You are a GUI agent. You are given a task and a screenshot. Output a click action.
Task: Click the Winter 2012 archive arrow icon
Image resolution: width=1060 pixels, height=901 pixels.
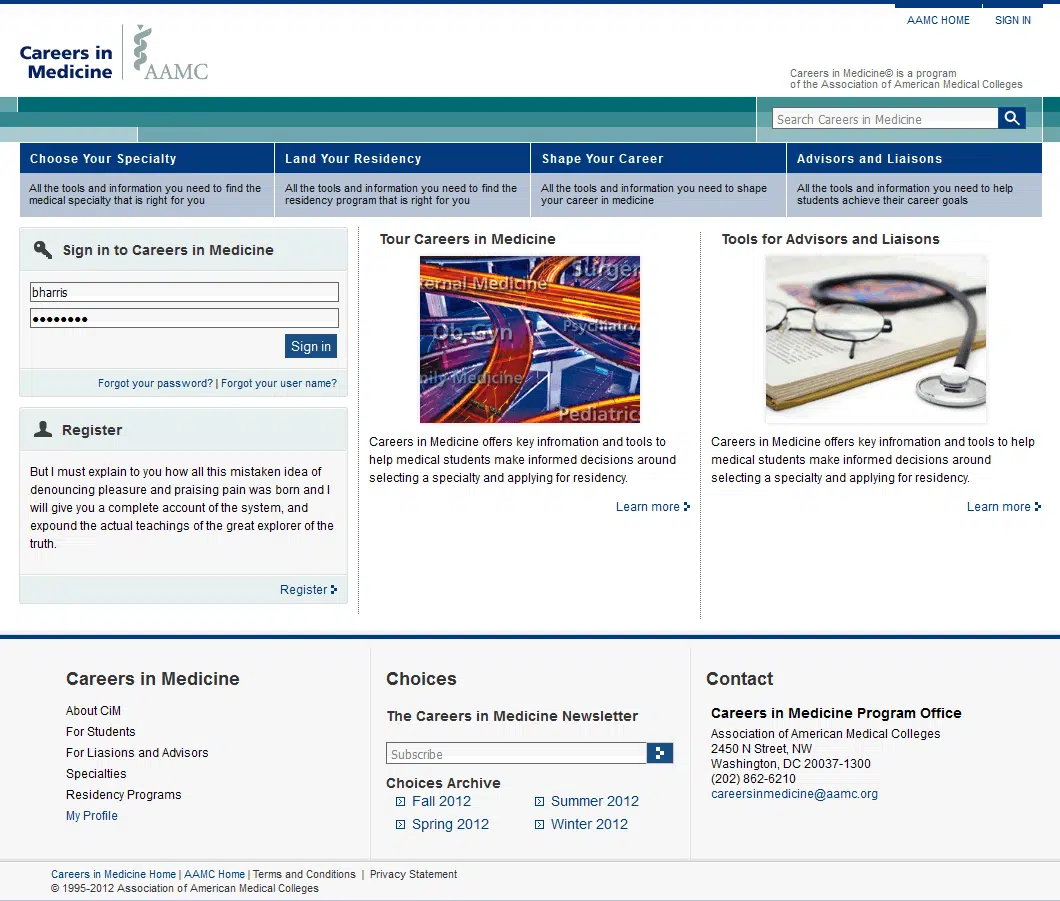[539, 825]
